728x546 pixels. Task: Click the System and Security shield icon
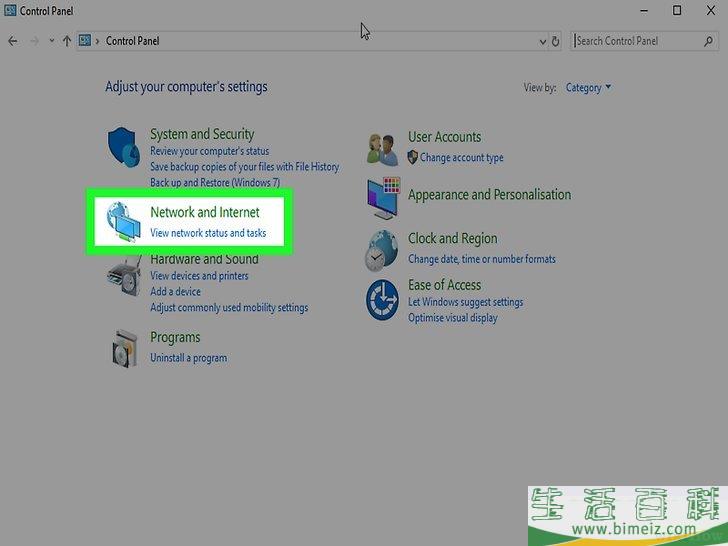(124, 147)
